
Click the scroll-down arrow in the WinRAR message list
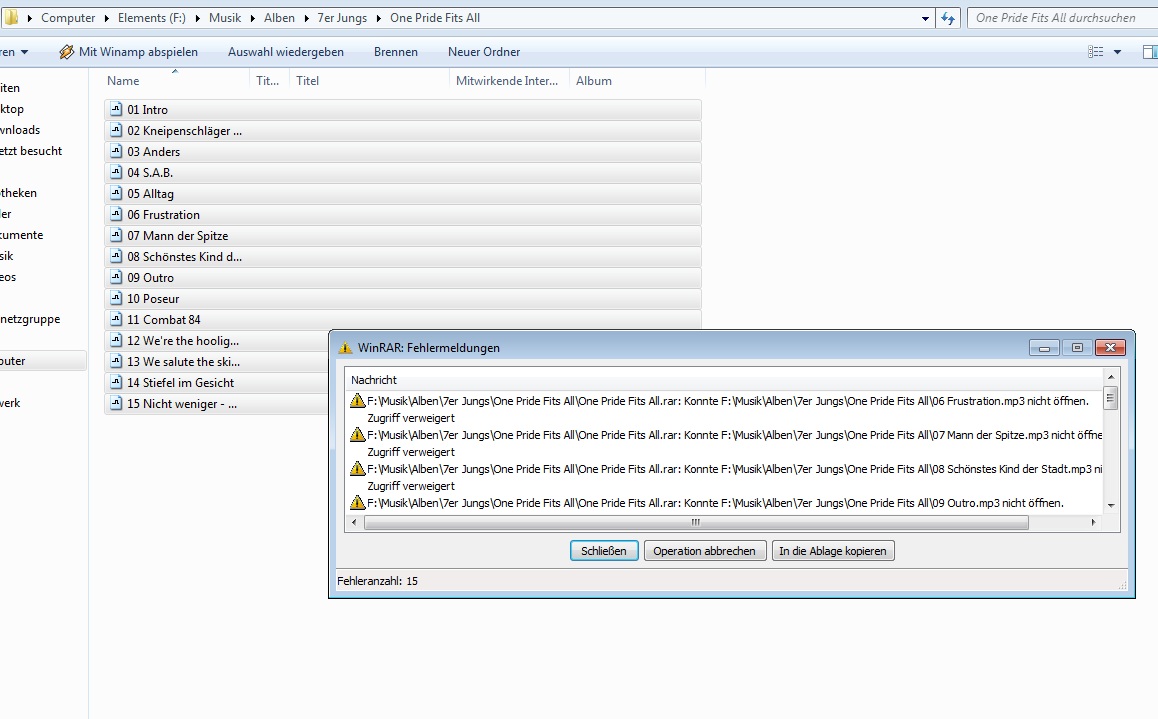tap(1111, 506)
